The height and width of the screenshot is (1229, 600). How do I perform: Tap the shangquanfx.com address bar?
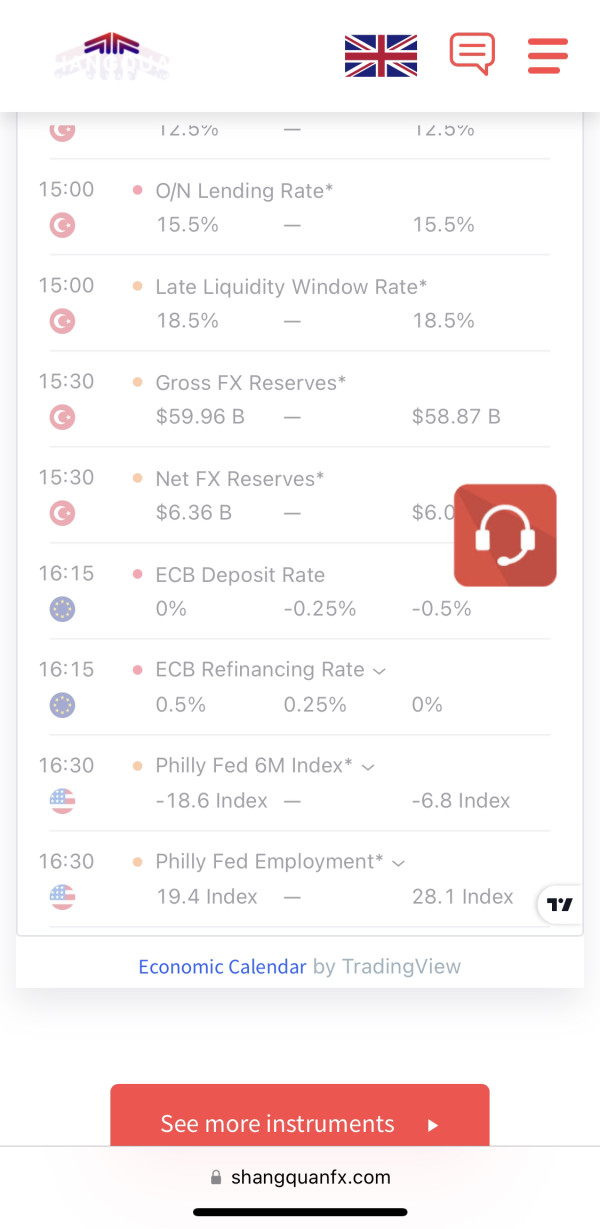tap(310, 1177)
